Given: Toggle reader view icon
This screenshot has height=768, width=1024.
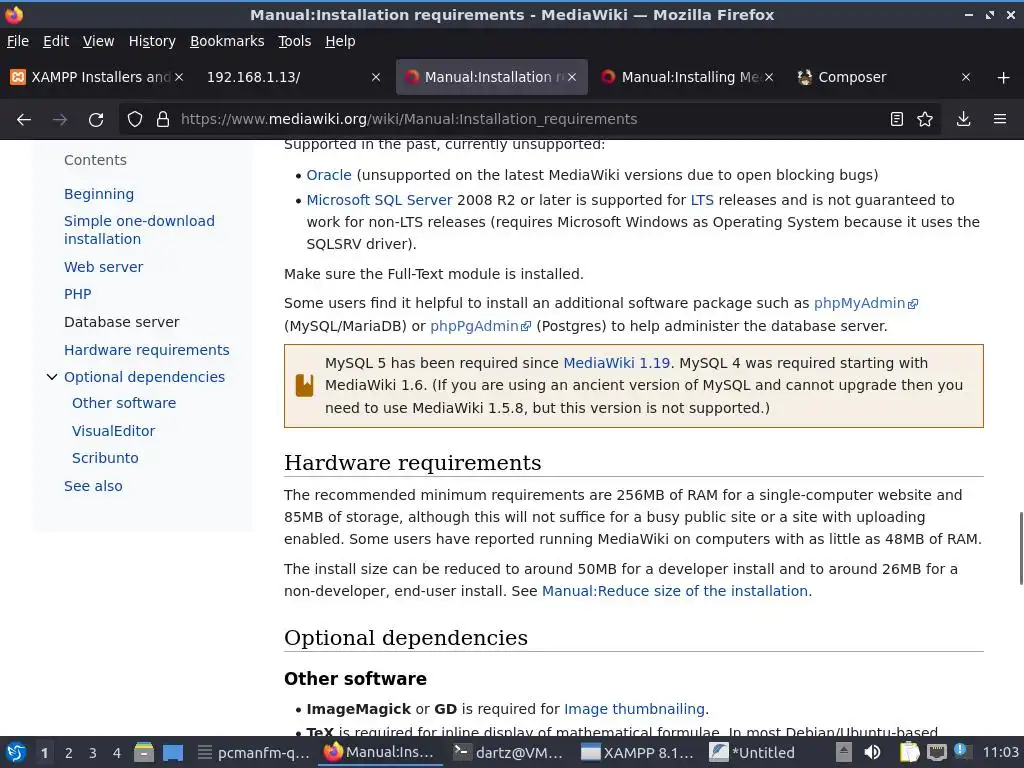Looking at the screenshot, I should [x=897, y=120].
